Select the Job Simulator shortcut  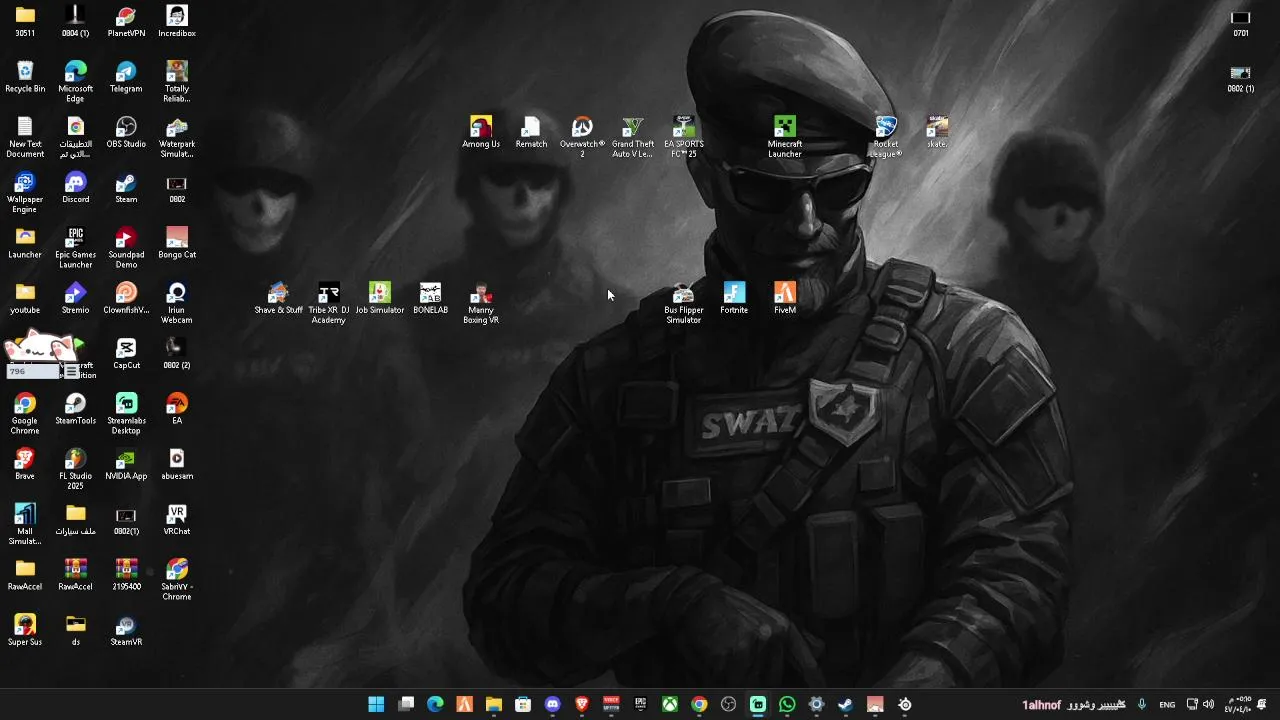[380, 298]
